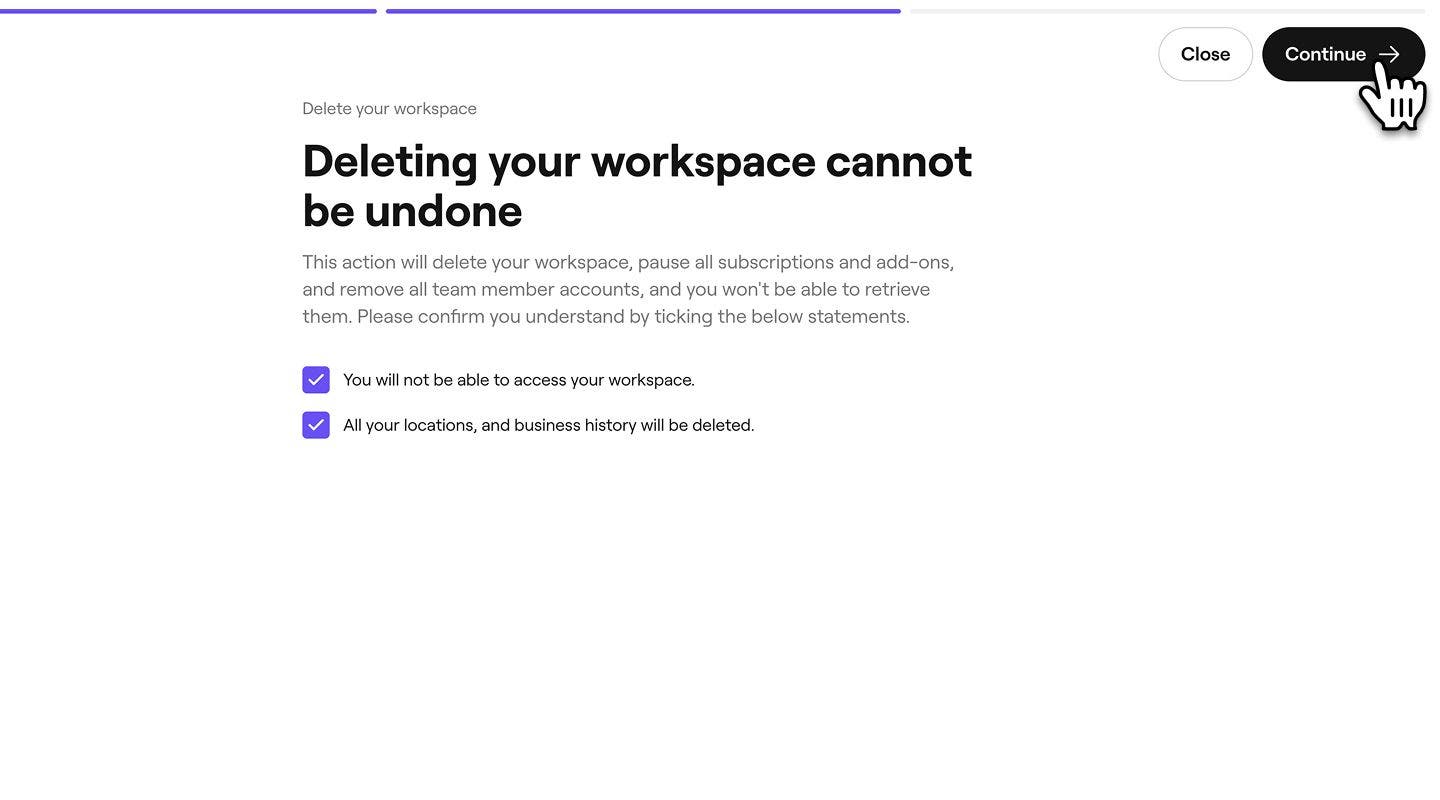Image resolution: width=1440 pixels, height=800 pixels.
Task: Click the word "workspace" in the bold heading
Action: [703, 161]
